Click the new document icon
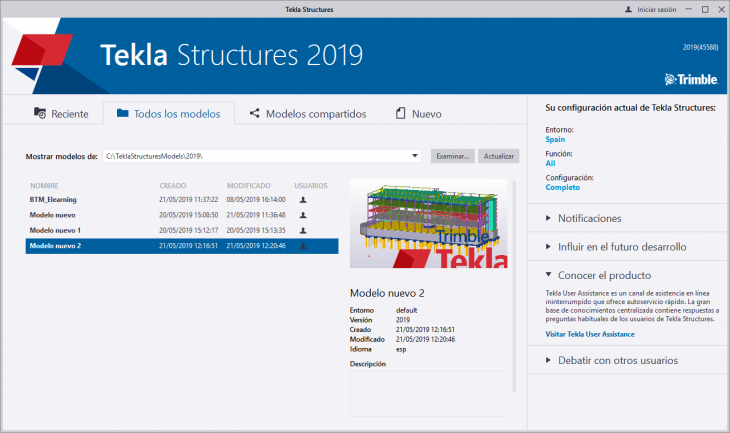 click(400, 113)
